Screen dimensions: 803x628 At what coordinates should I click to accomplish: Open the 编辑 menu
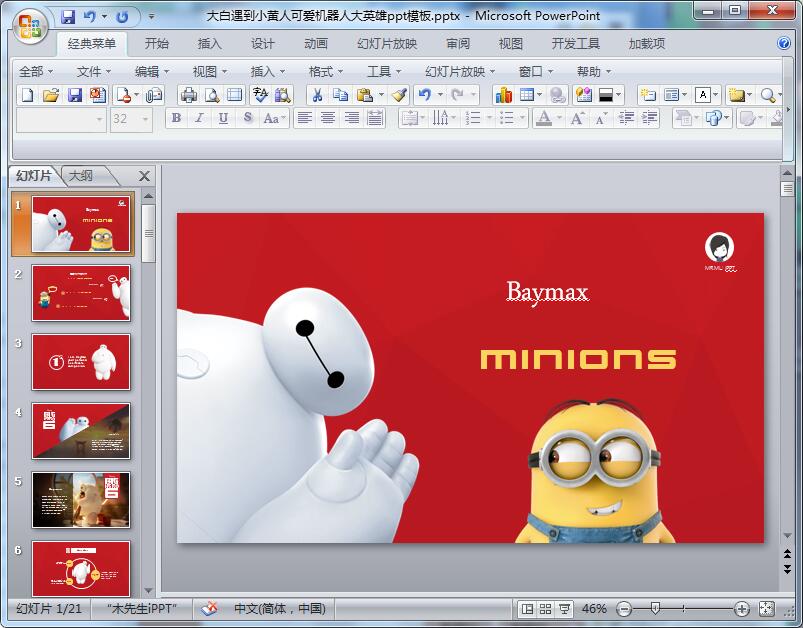coord(152,72)
